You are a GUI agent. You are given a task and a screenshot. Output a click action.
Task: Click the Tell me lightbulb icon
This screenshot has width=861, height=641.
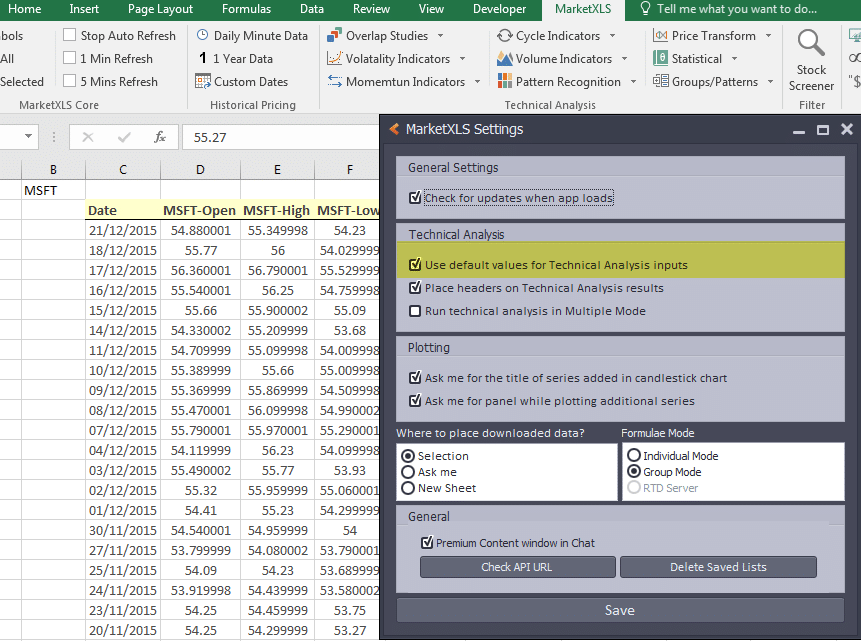[645, 9]
